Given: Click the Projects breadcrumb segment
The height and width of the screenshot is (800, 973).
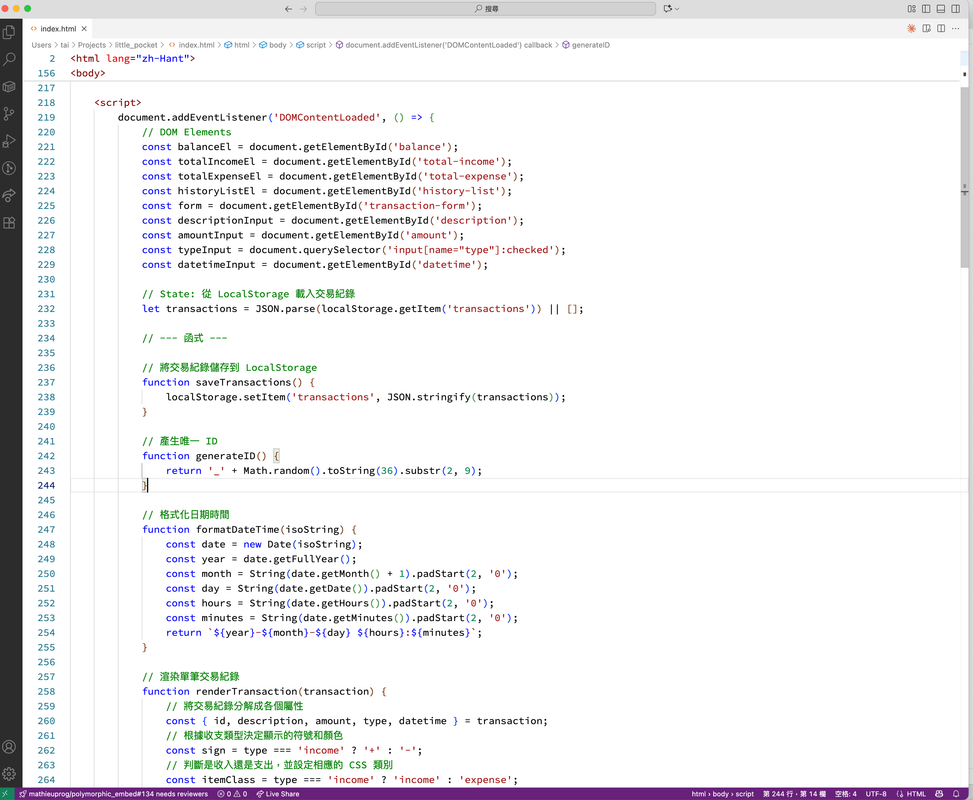Looking at the screenshot, I should 92,45.
